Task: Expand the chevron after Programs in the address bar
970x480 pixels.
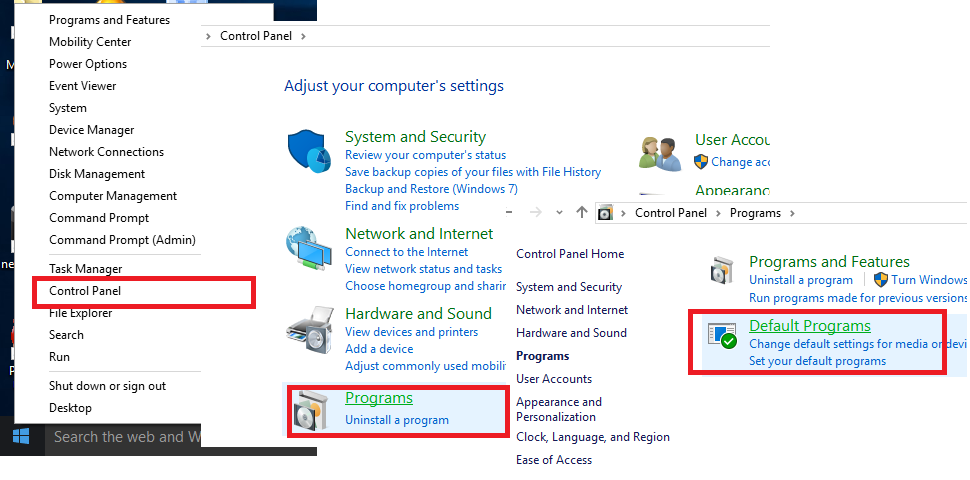Action: (x=791, y=213)
